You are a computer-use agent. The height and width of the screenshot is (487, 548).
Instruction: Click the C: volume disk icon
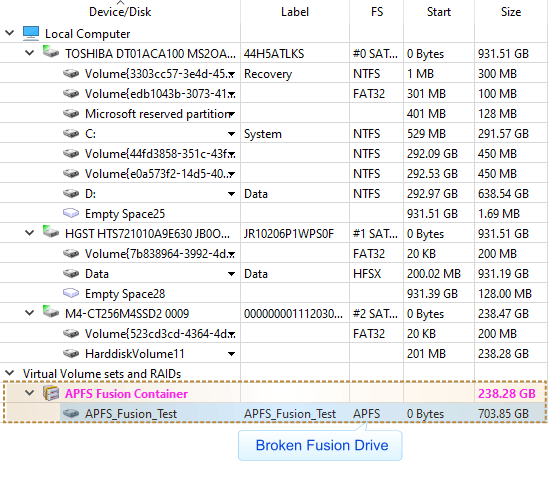71,134
